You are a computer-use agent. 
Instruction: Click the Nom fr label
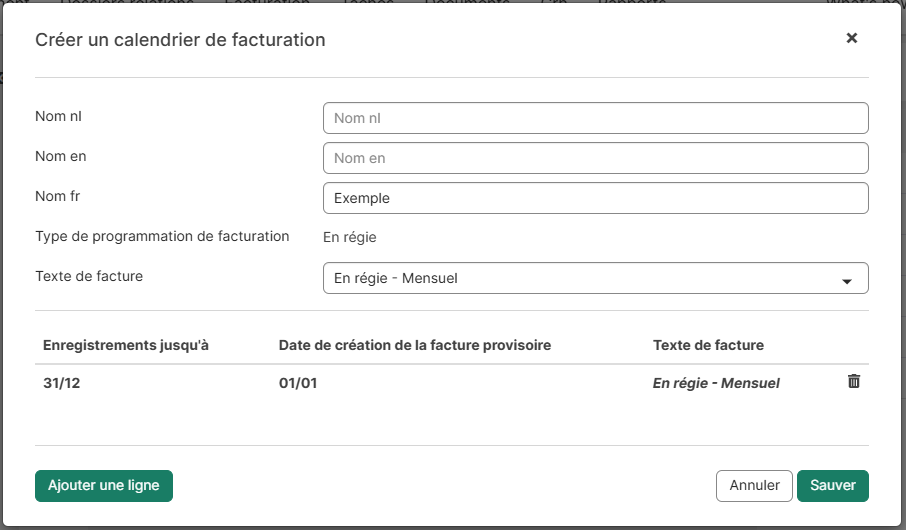pos(57,196)
